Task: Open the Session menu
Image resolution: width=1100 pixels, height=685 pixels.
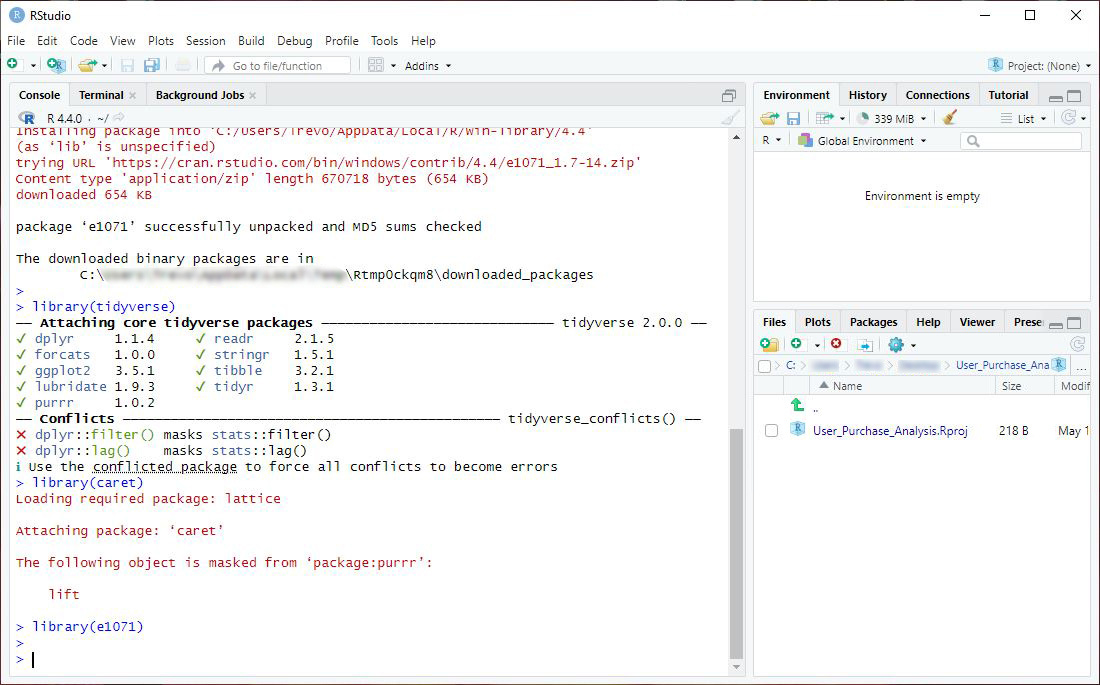Action: pyautogui.click(x=206, y=41)
